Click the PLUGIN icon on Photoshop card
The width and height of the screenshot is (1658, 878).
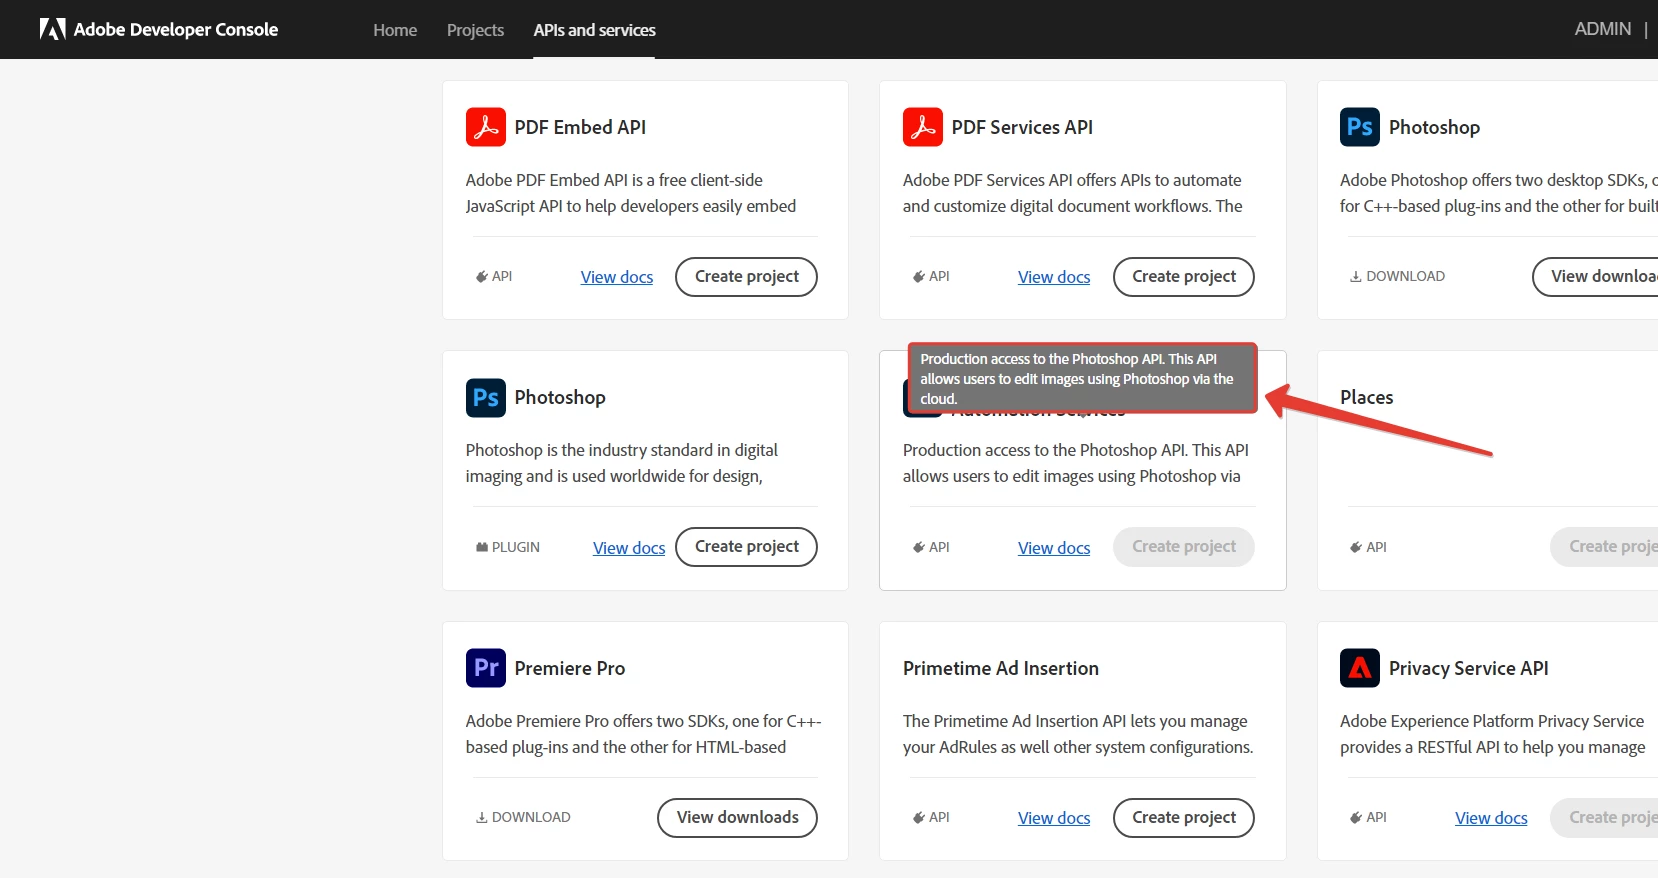click(482, 547)
